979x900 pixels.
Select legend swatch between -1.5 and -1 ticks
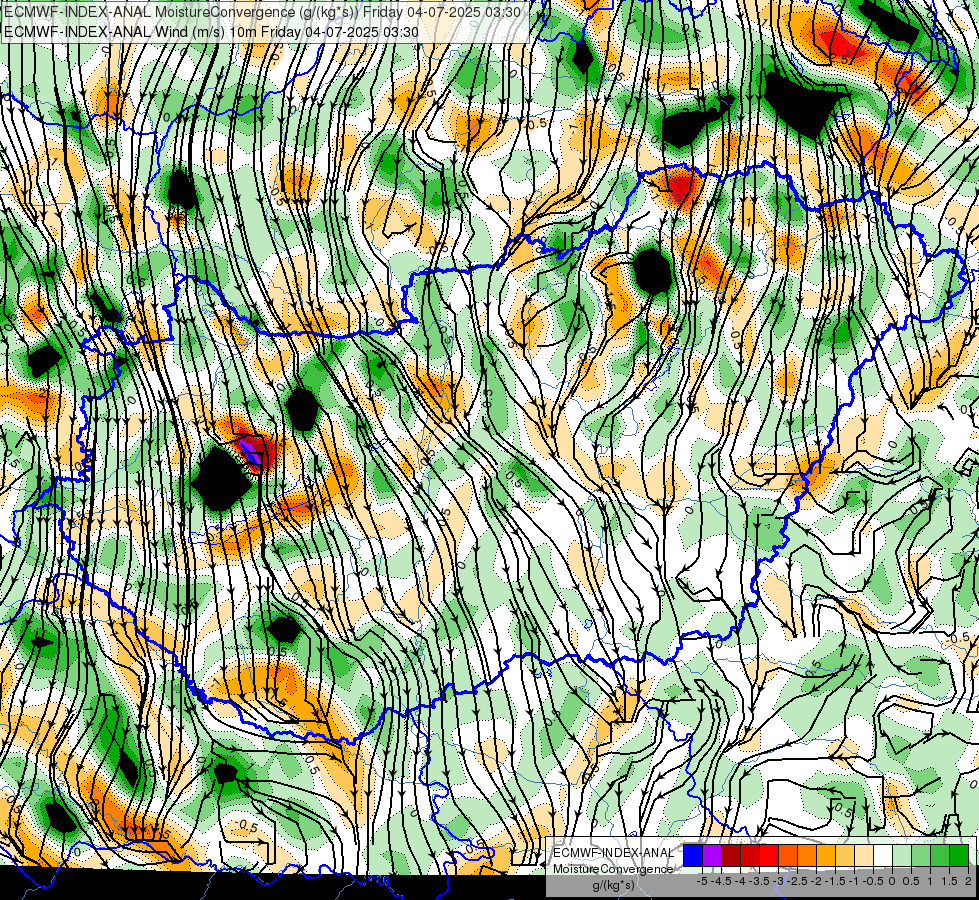coord(845,855)
